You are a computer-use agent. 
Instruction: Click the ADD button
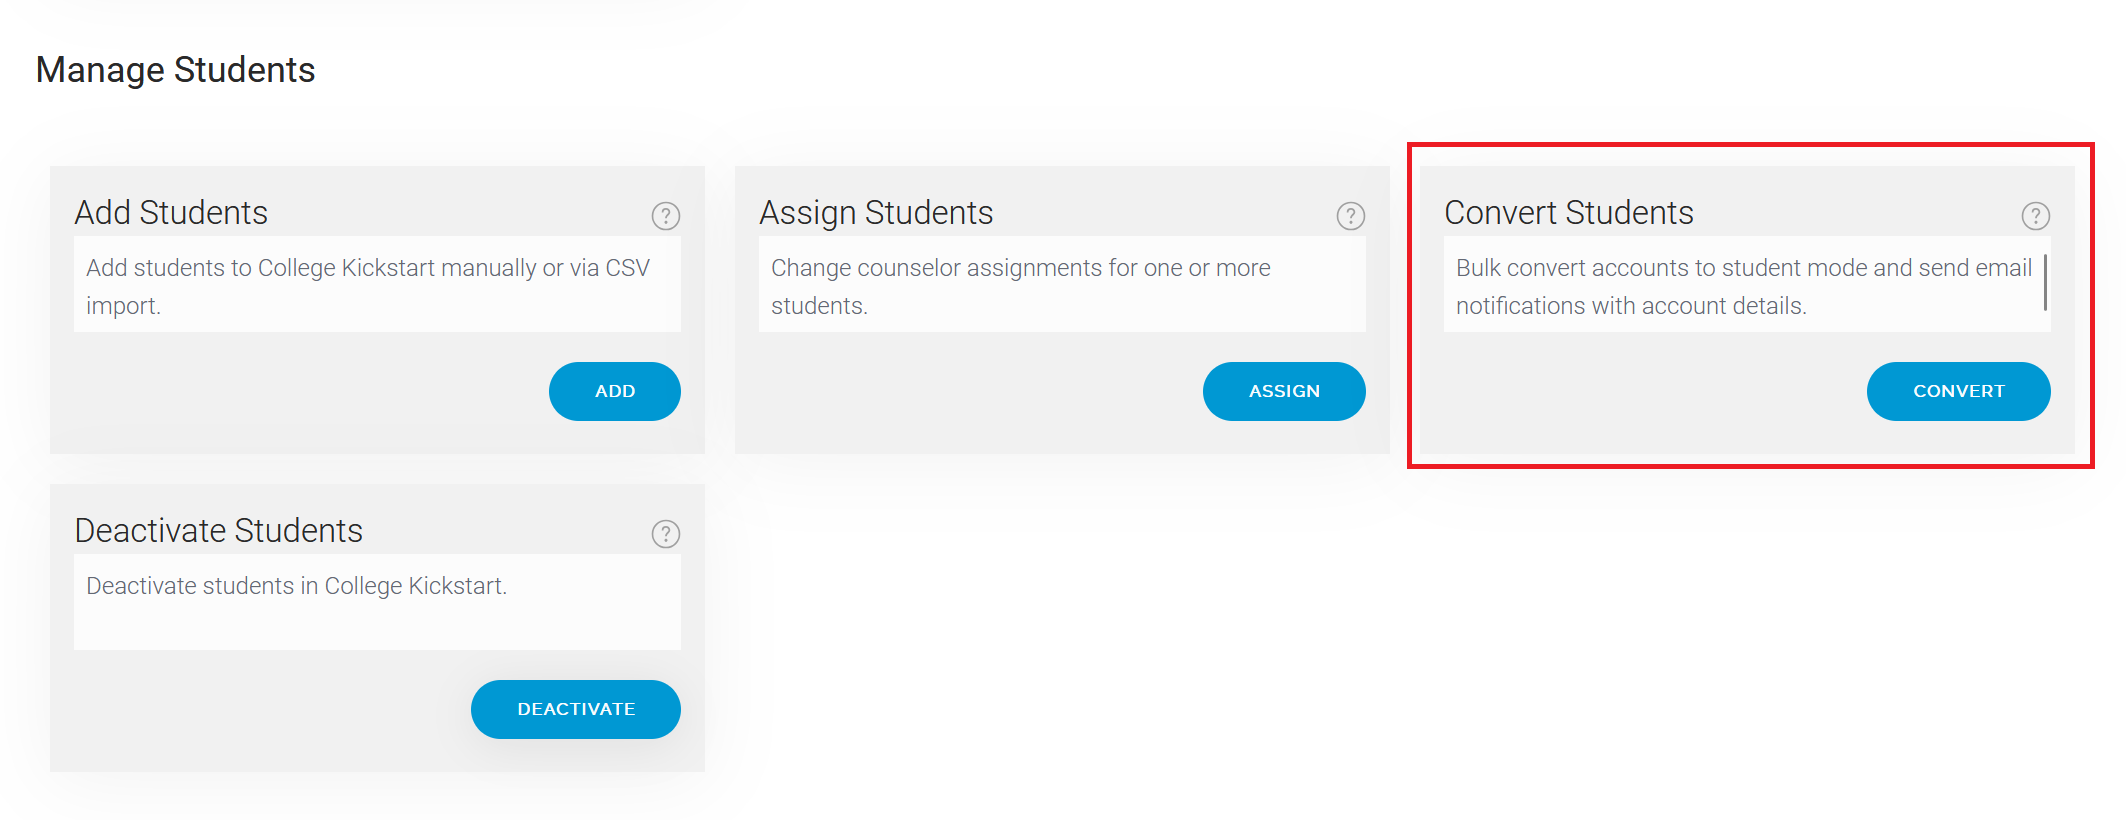(615, 391)
